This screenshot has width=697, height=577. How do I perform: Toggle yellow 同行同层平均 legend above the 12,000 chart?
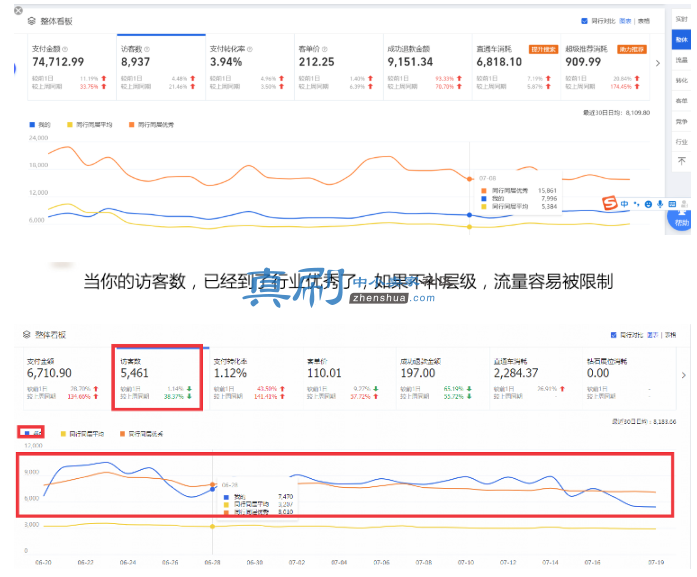(x=82, y=434)
